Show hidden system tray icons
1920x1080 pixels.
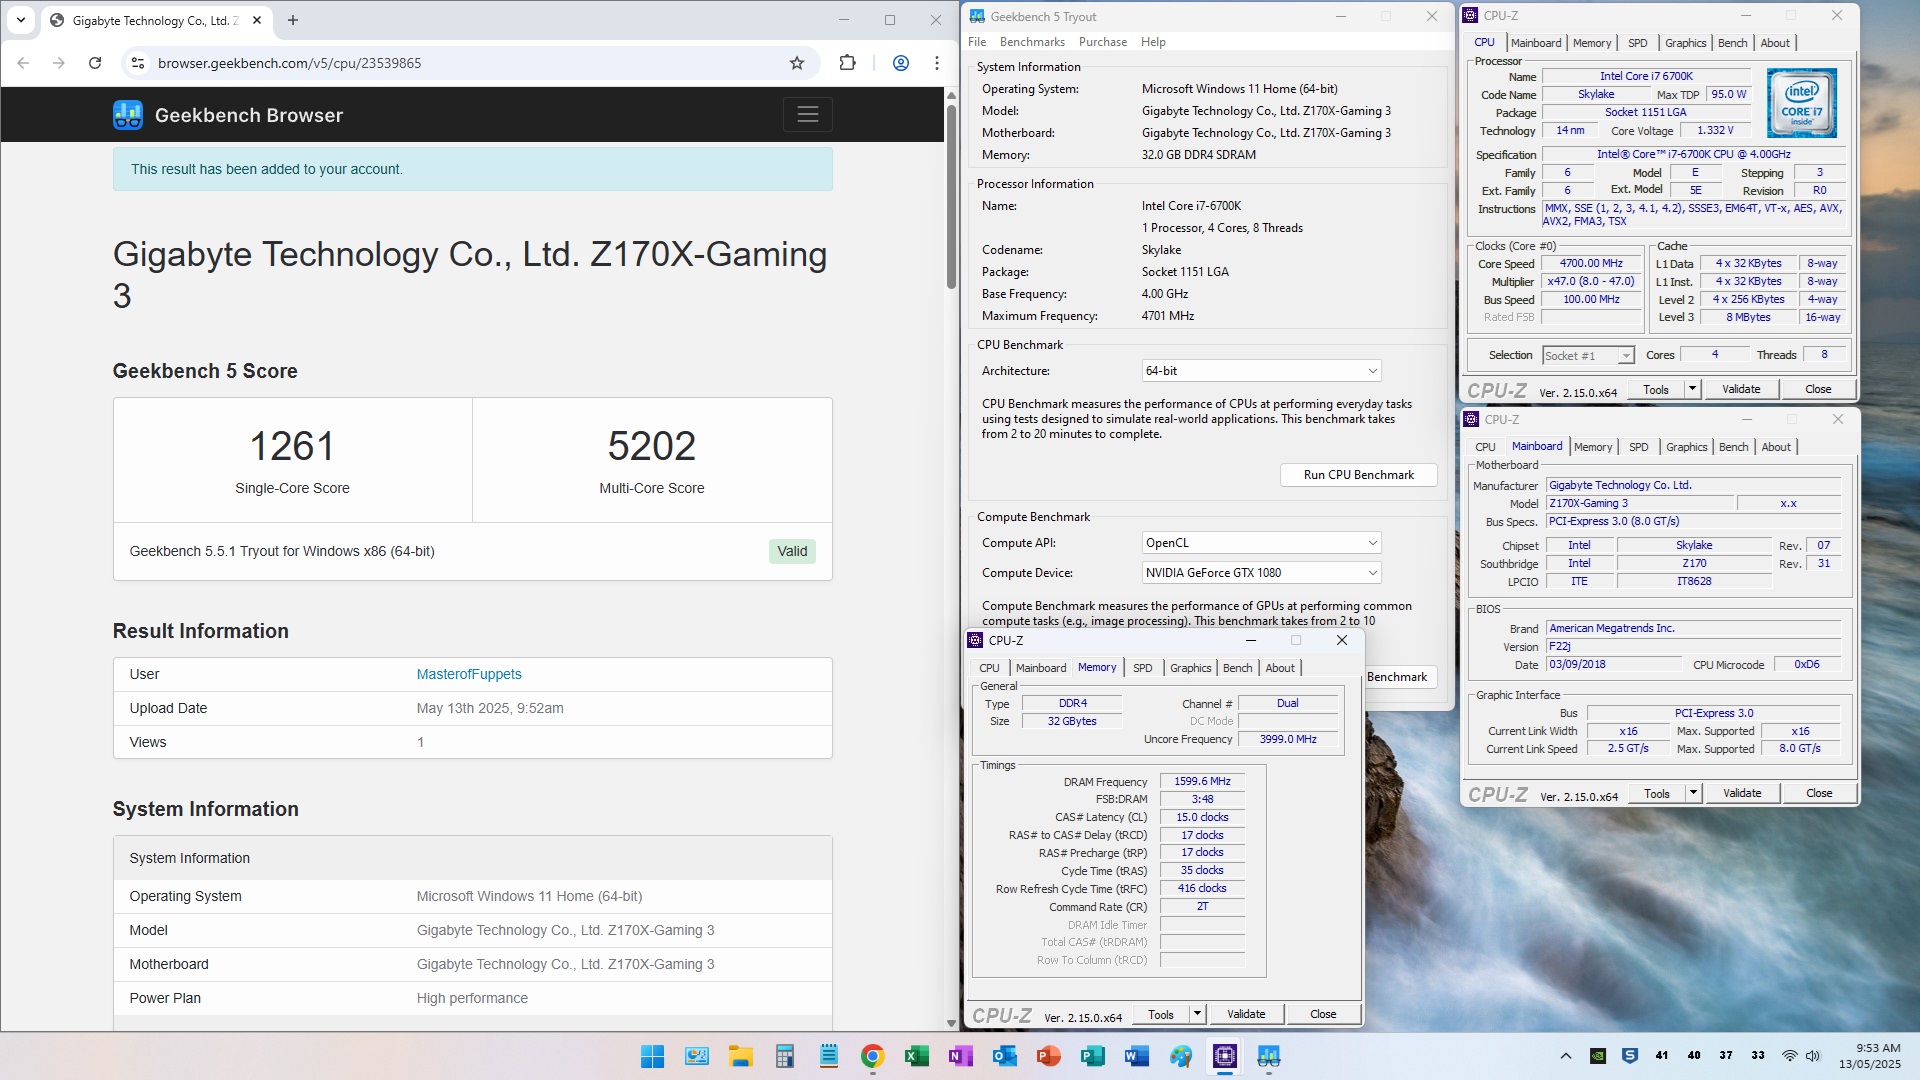pos(1566,1056)
